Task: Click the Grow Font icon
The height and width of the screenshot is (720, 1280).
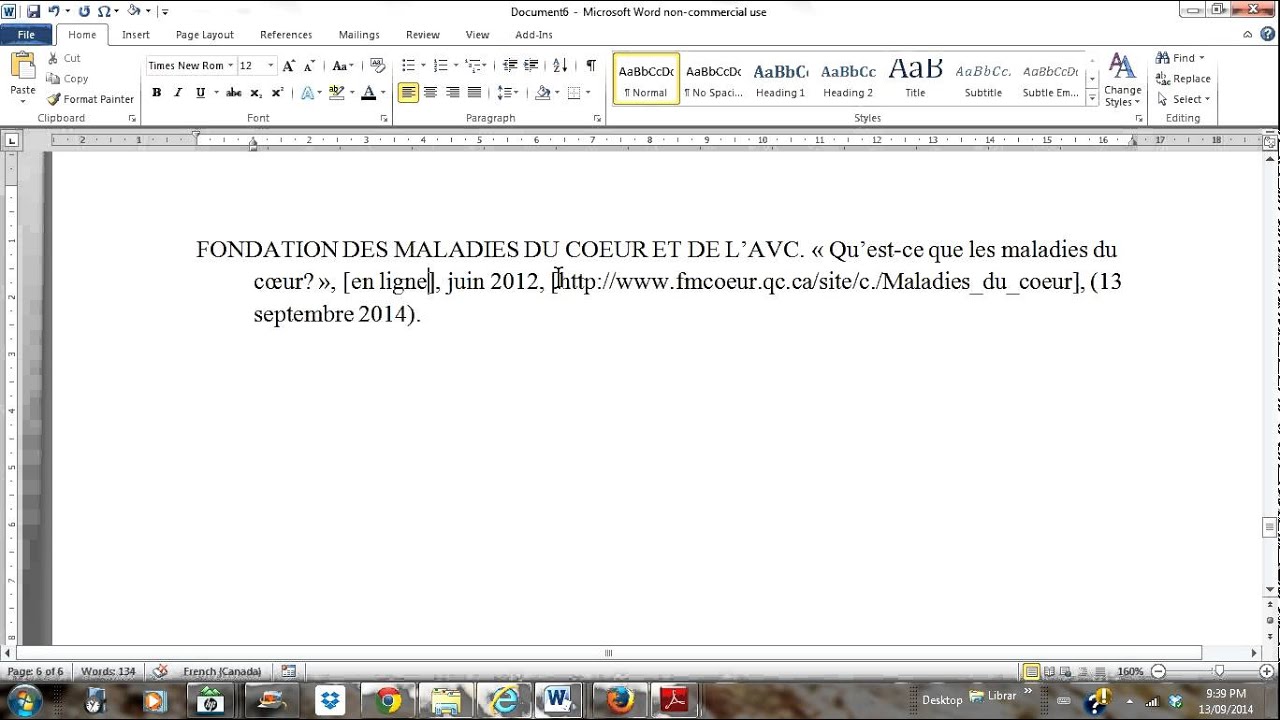Action: [289, 66]
